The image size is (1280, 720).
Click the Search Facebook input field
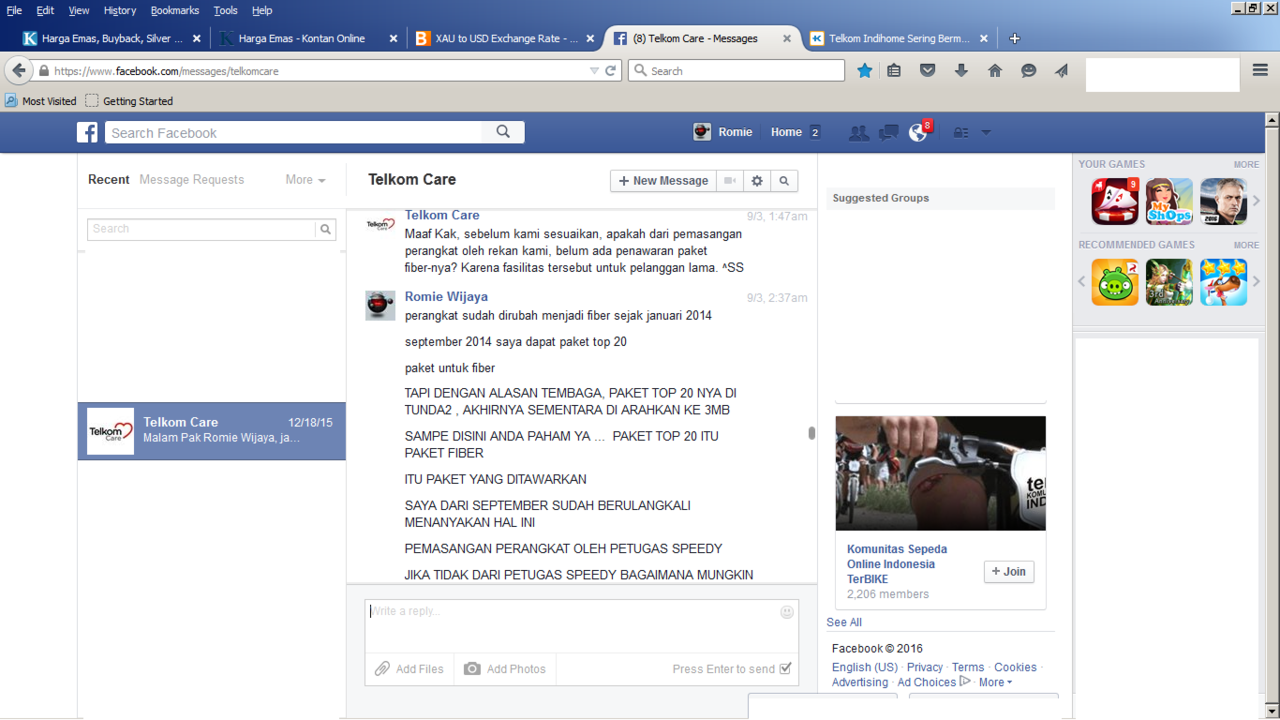click(x=293, y=132)
